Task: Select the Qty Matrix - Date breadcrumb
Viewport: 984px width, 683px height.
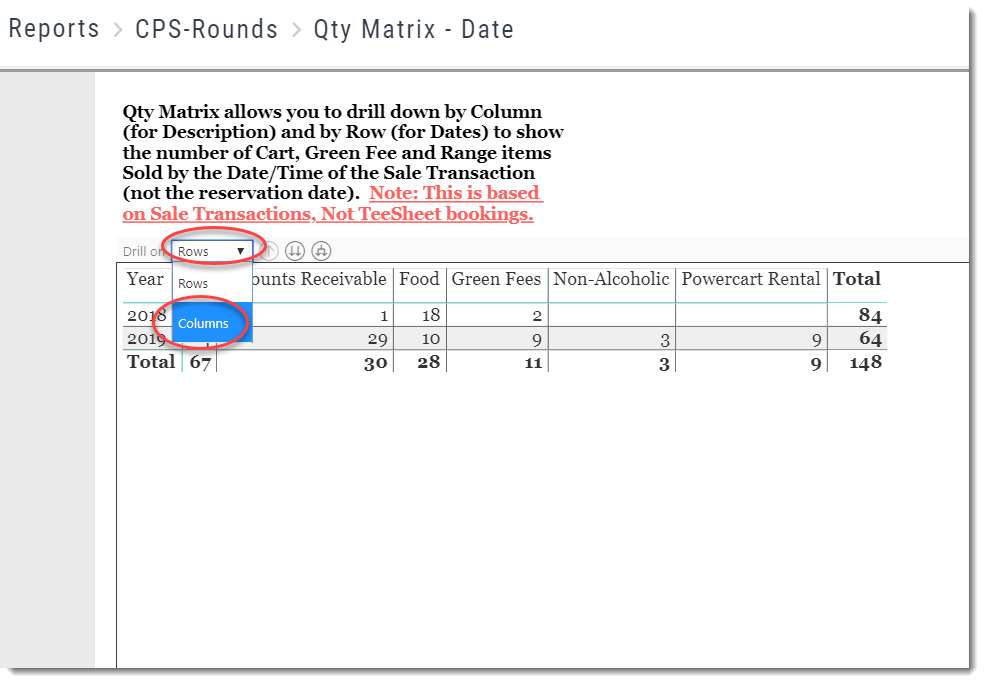Action: coord(413,29)
